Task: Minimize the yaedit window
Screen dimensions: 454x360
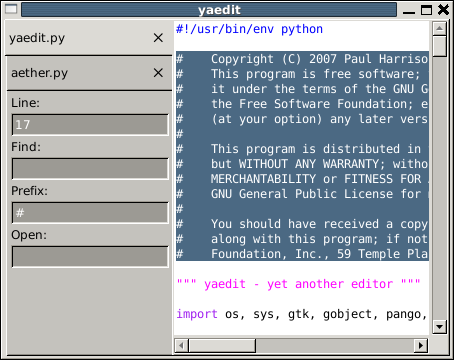Action: click(409, 10)
